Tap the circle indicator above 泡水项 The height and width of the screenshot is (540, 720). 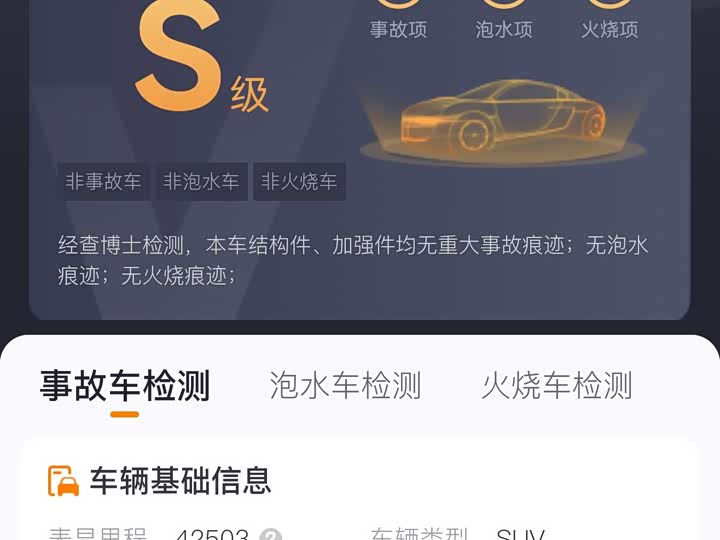(x=504, y=4)
